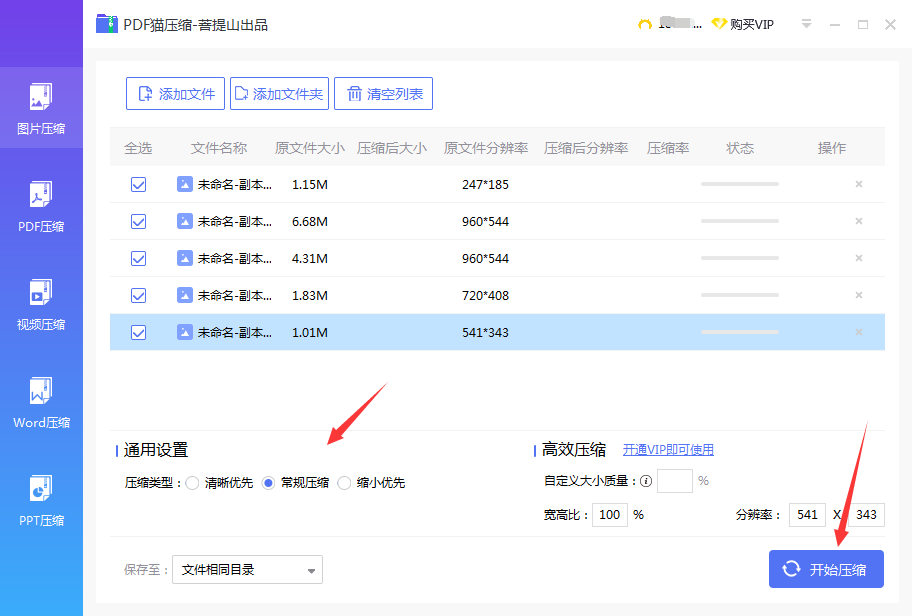Click the 添加文件 button
The height and width of the screenshot is (616, 912).
pyautogui.click(x=175, y=94)
